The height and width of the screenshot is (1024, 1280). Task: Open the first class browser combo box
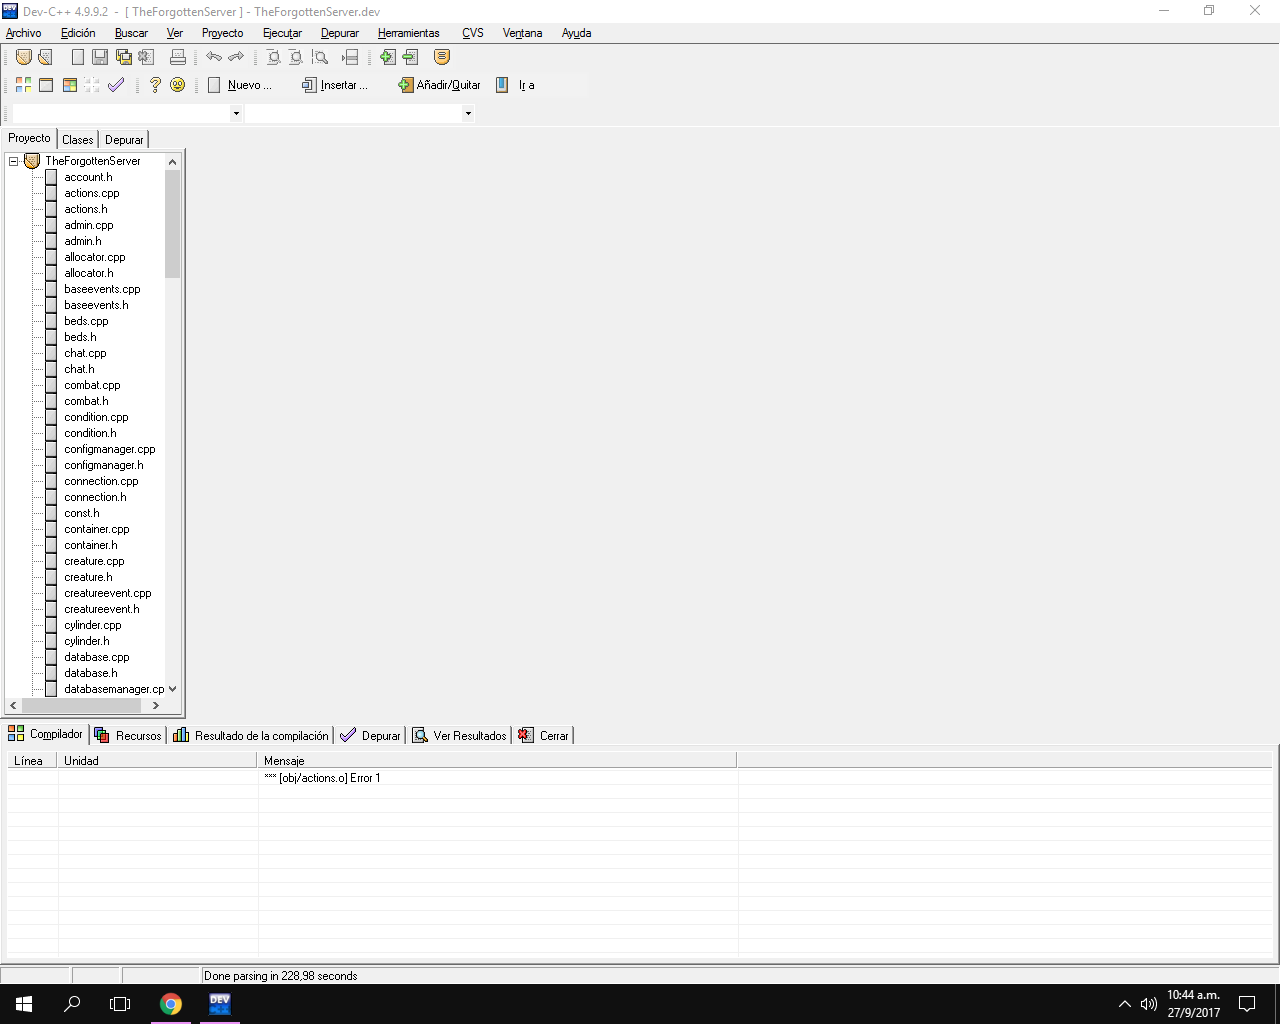pyautogui.click(x=126, y=113)
